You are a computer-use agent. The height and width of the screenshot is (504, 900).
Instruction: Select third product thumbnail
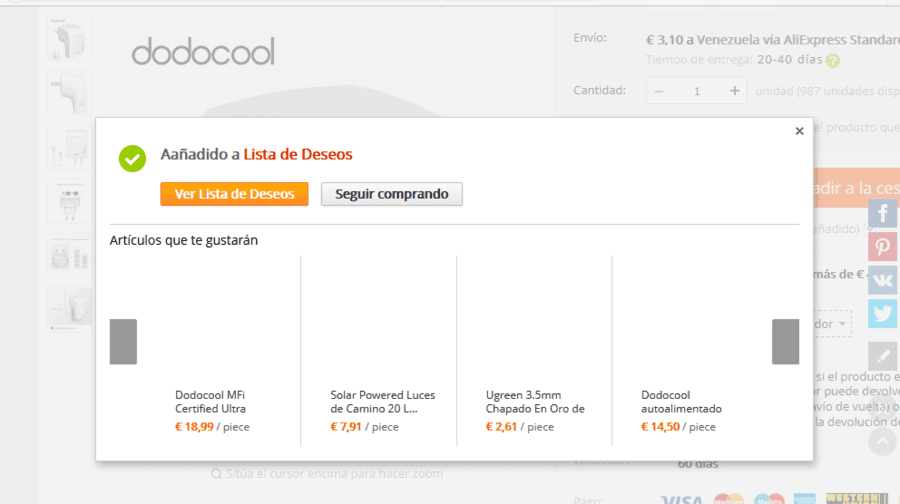tap(69, 147)
